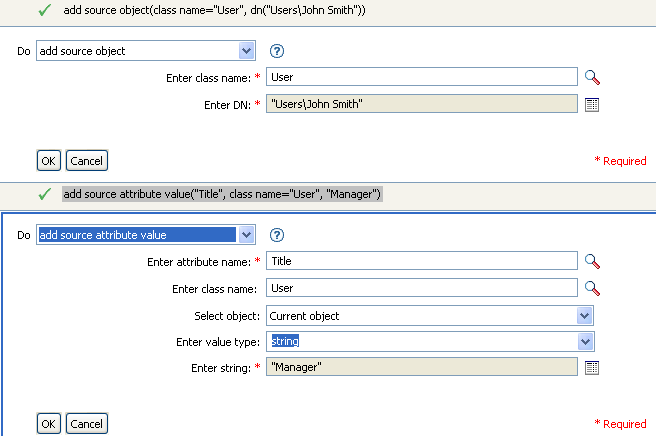The height and width of the screenshot is (436, 656).
Task: Click the Title attribute name field
Action: click(x=422, y=261)
